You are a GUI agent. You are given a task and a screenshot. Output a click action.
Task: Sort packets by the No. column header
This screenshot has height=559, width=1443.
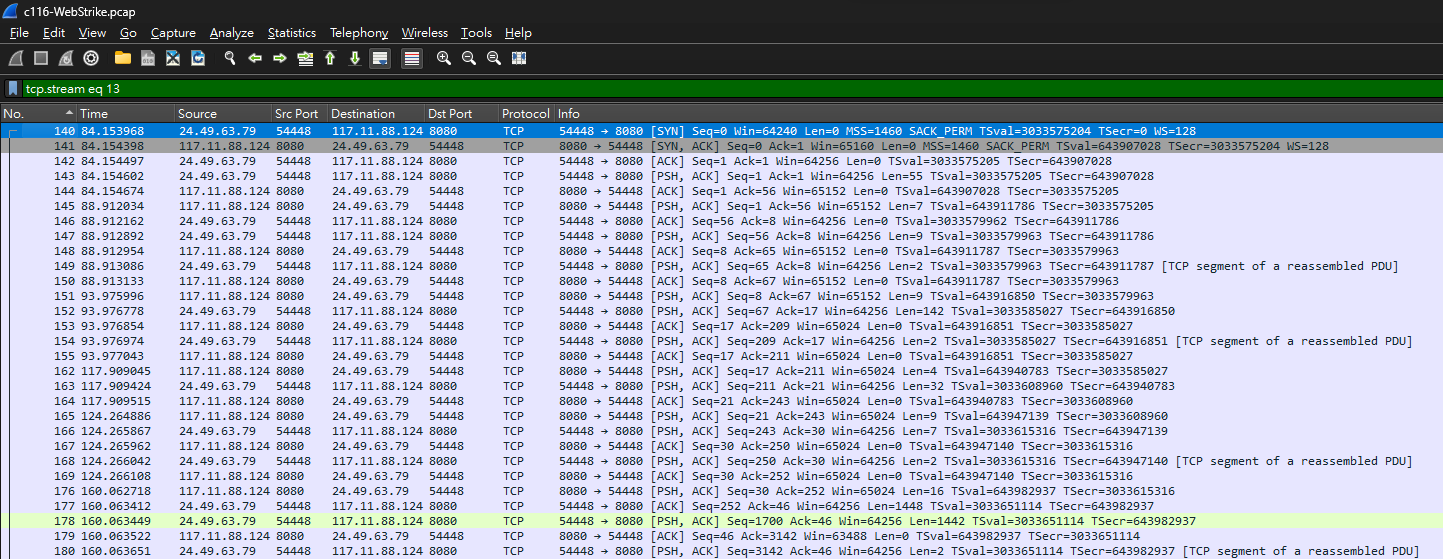[x=39, y=114]
